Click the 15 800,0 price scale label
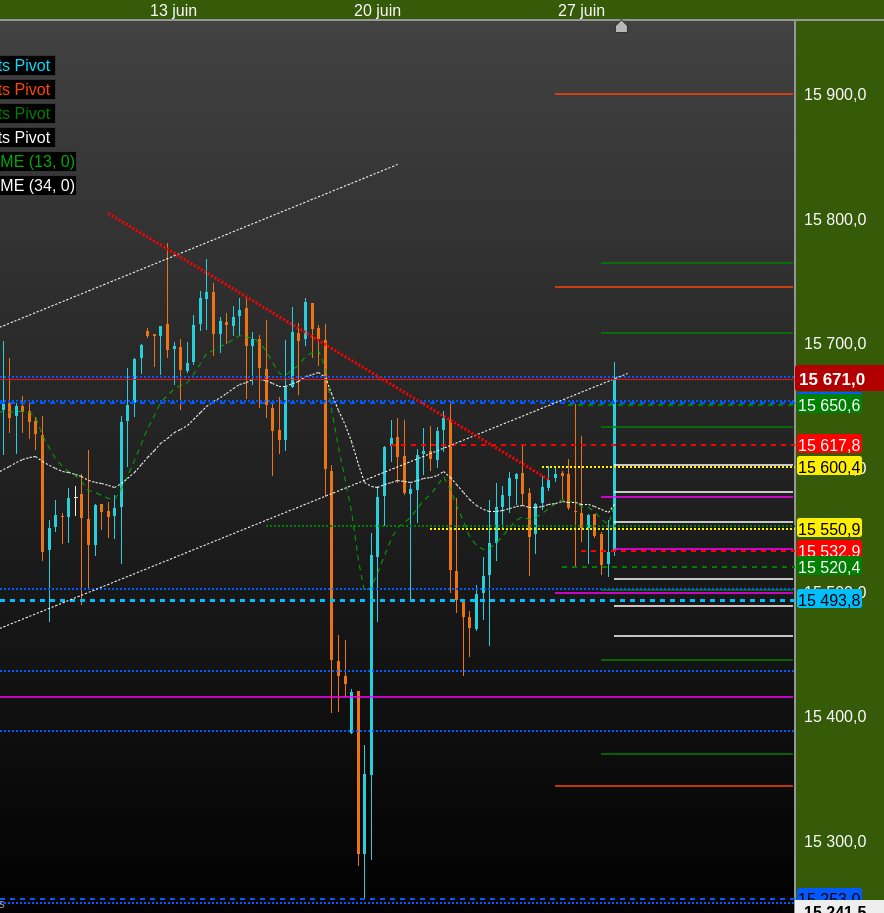The height and width of the screenshot is (913, 884). point(835,220)
